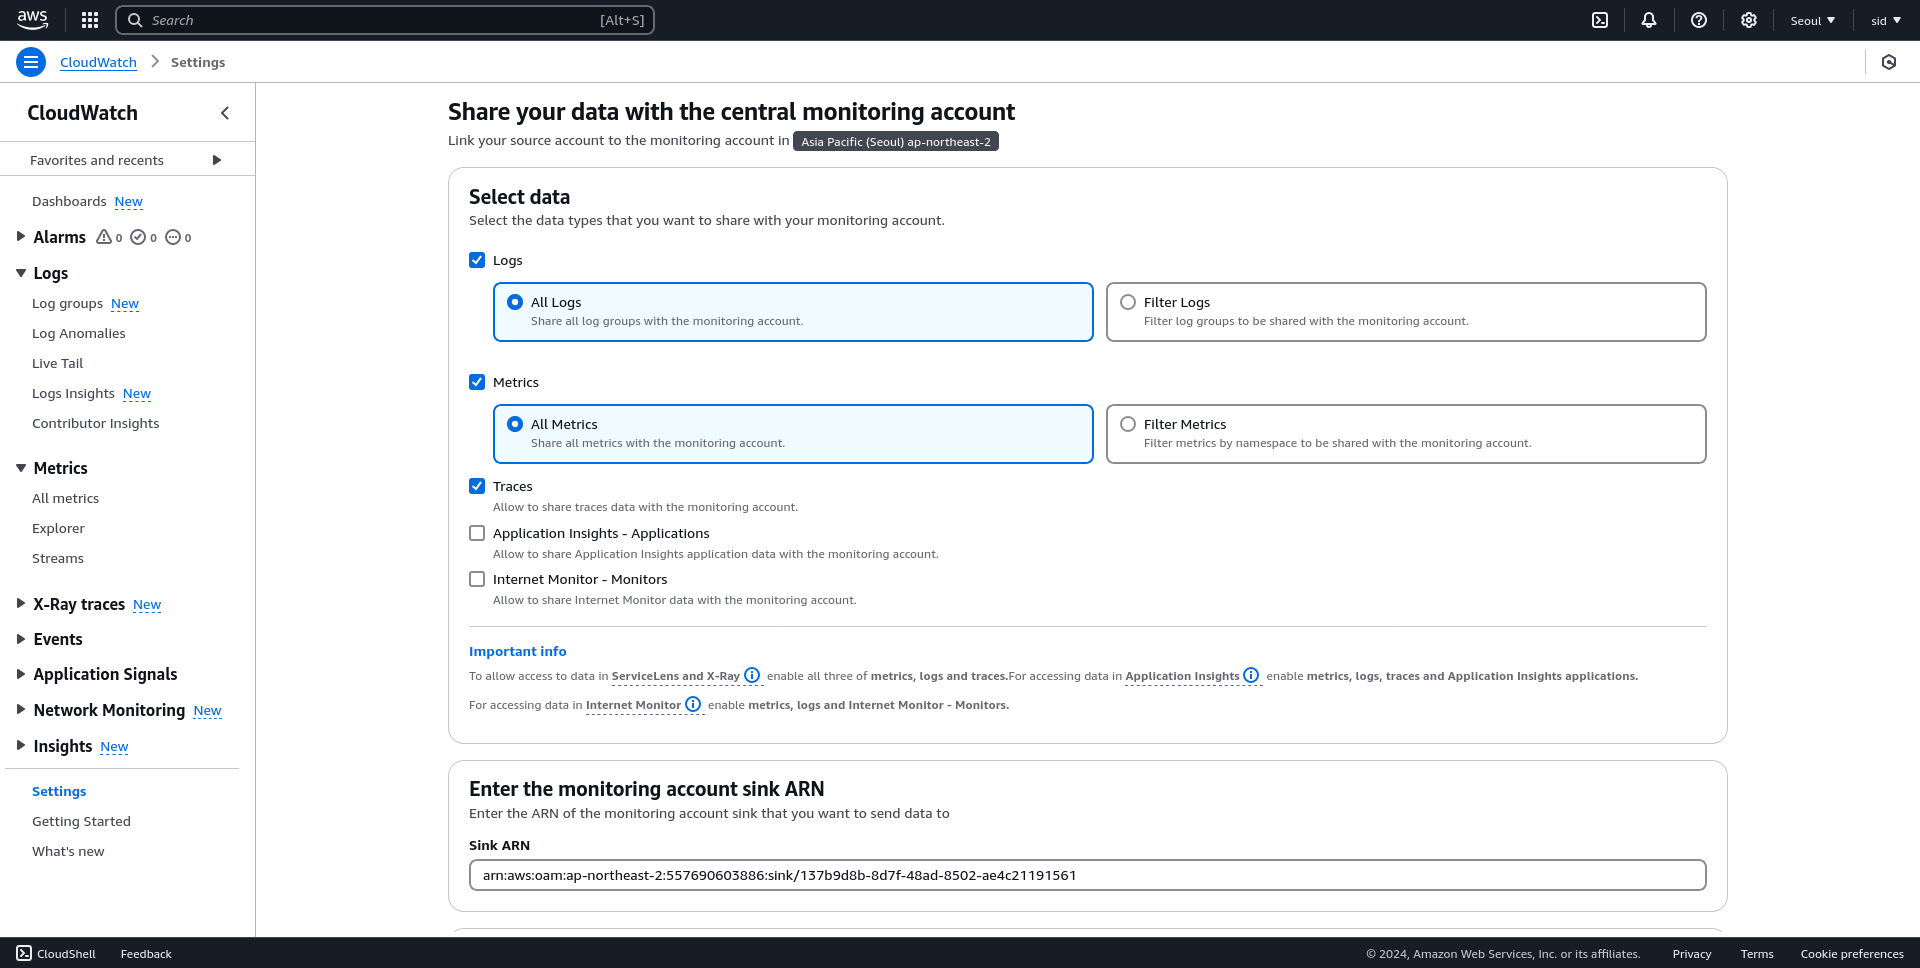
Task: Open the help question mark icon
Action: [1699, 20]
